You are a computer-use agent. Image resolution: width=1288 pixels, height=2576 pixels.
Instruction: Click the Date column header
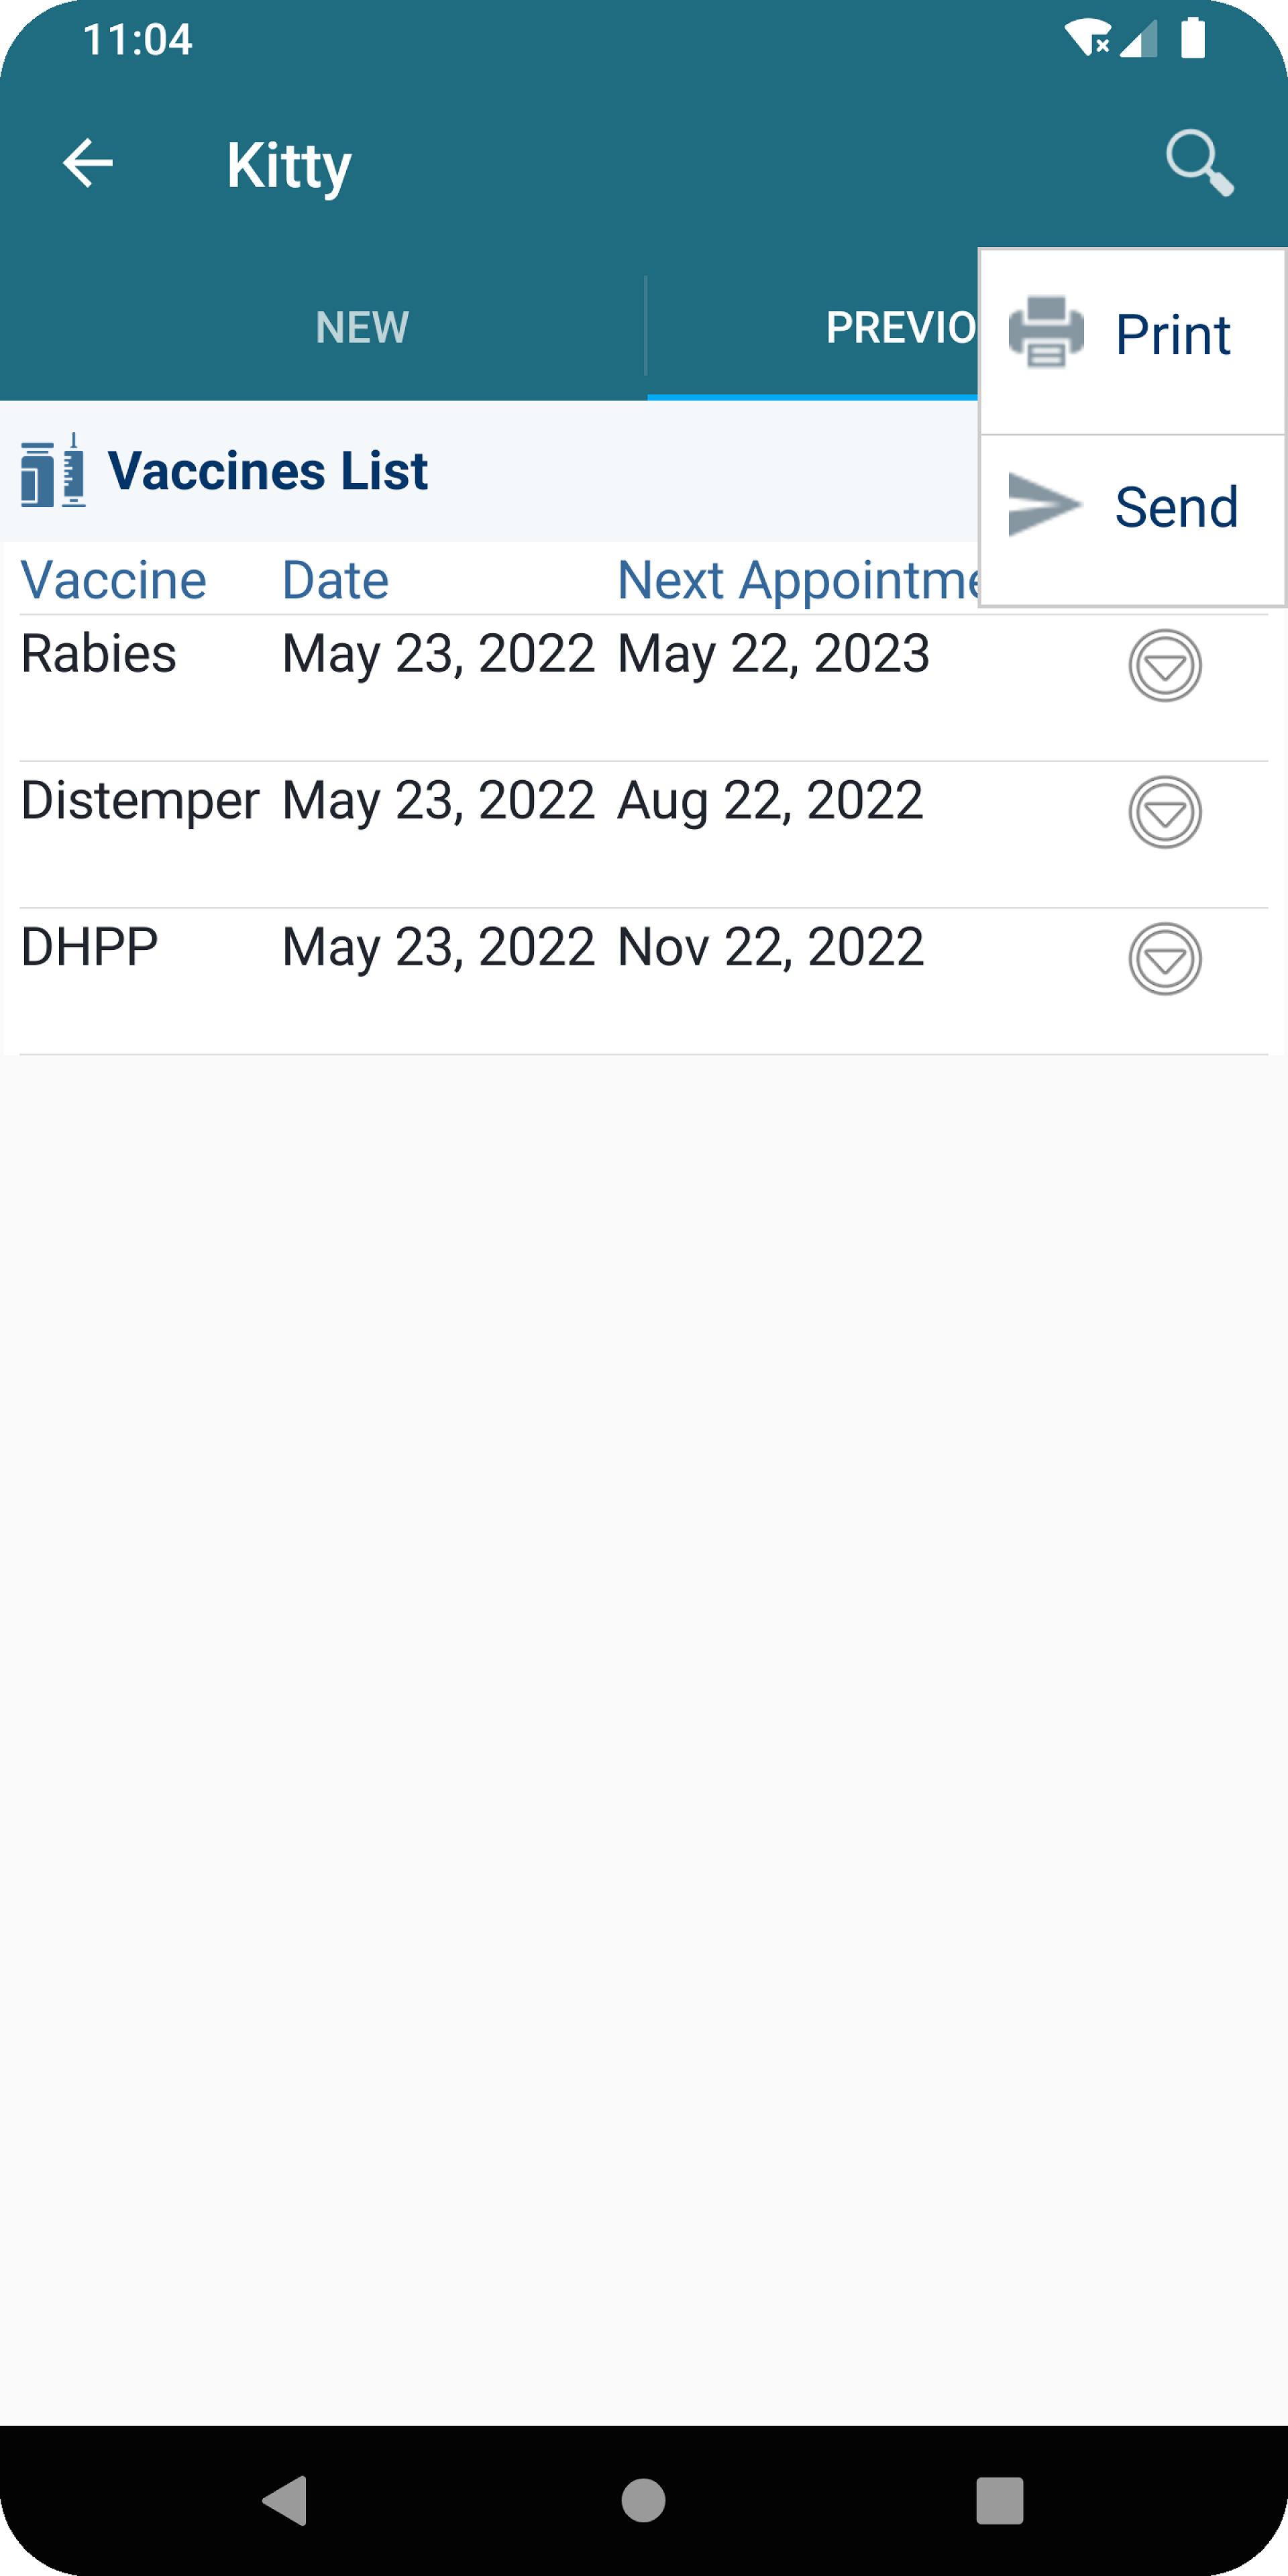336,580
